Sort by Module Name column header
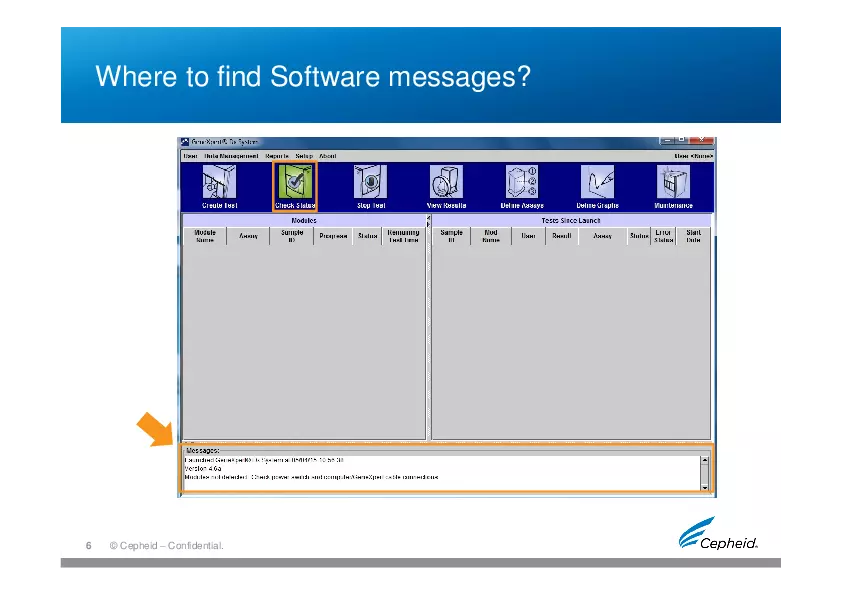 (204, 236)
